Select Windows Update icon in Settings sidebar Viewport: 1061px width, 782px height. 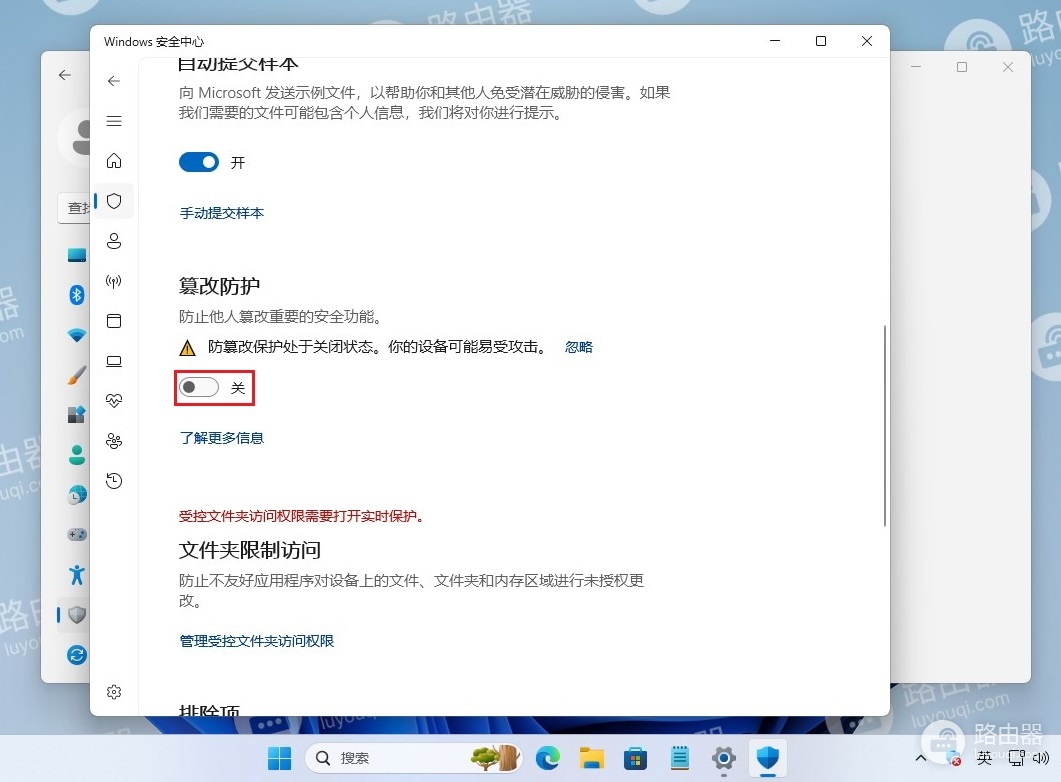click(x=76, y=655)
